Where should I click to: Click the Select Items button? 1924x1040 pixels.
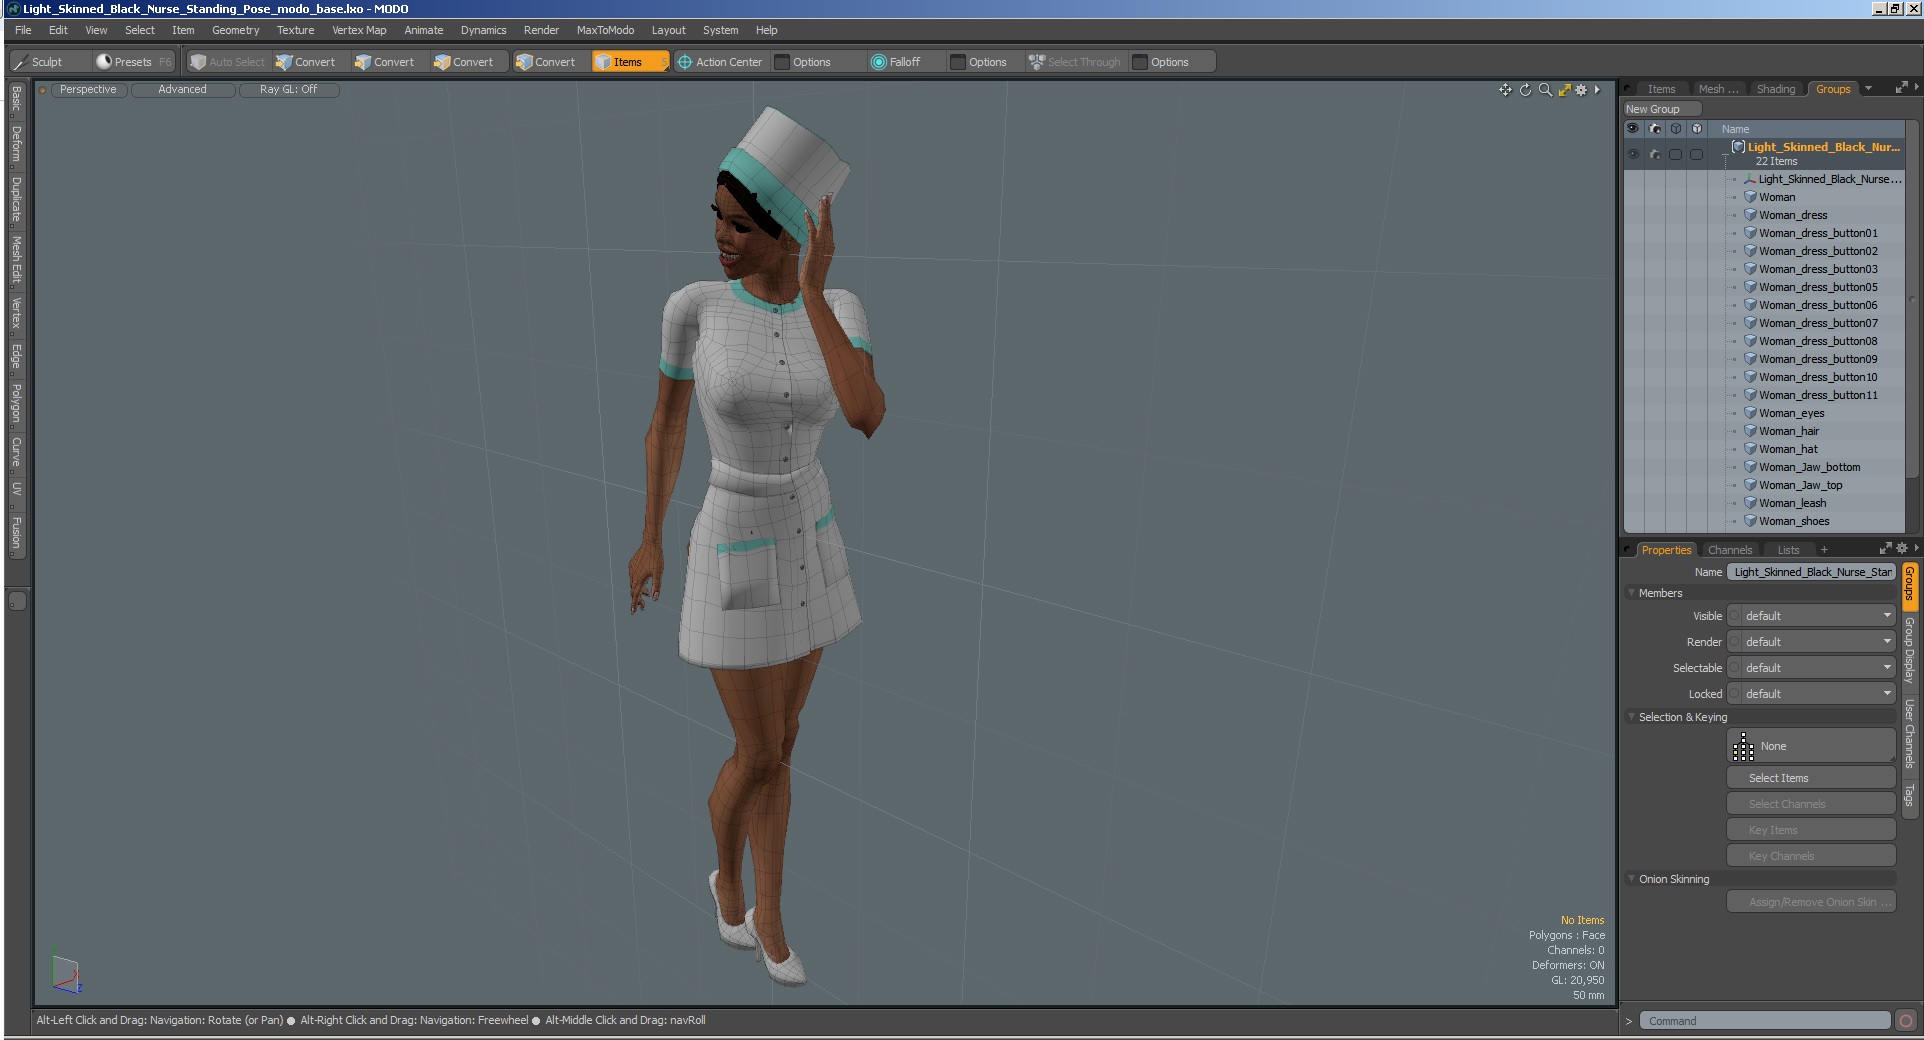click(1811, 778)
